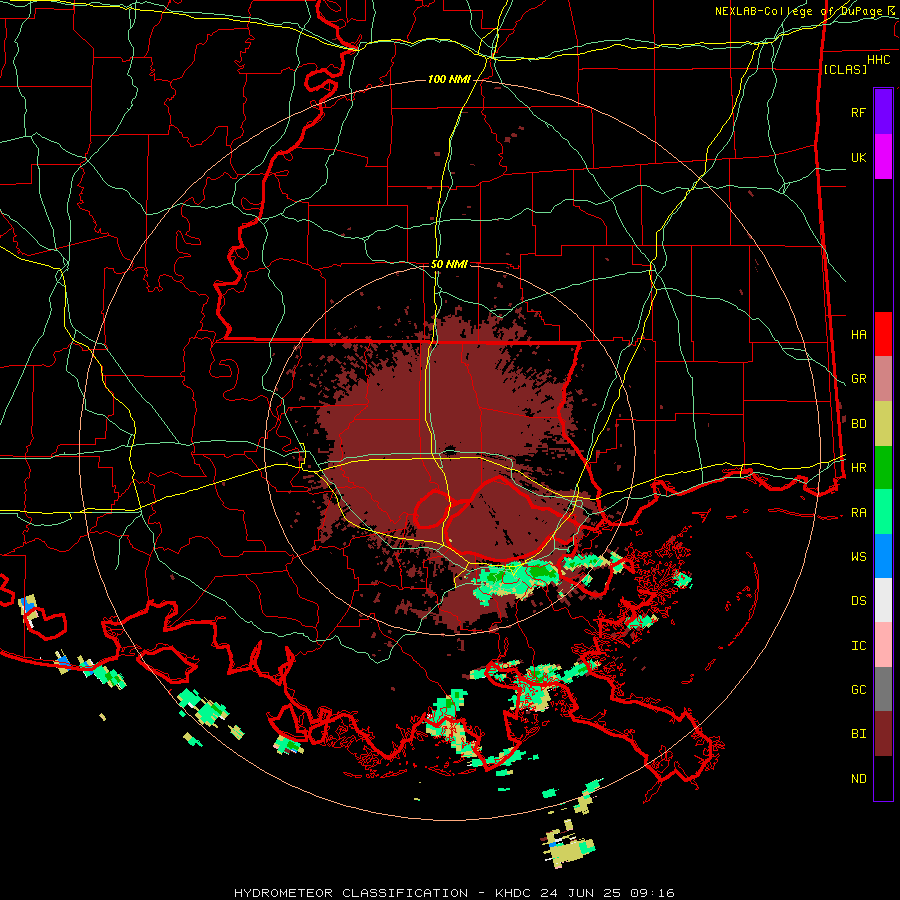Viewport: 900px width, 900px height.
Task: Click the magenta UK legend swatch
Action: [883, 157]
